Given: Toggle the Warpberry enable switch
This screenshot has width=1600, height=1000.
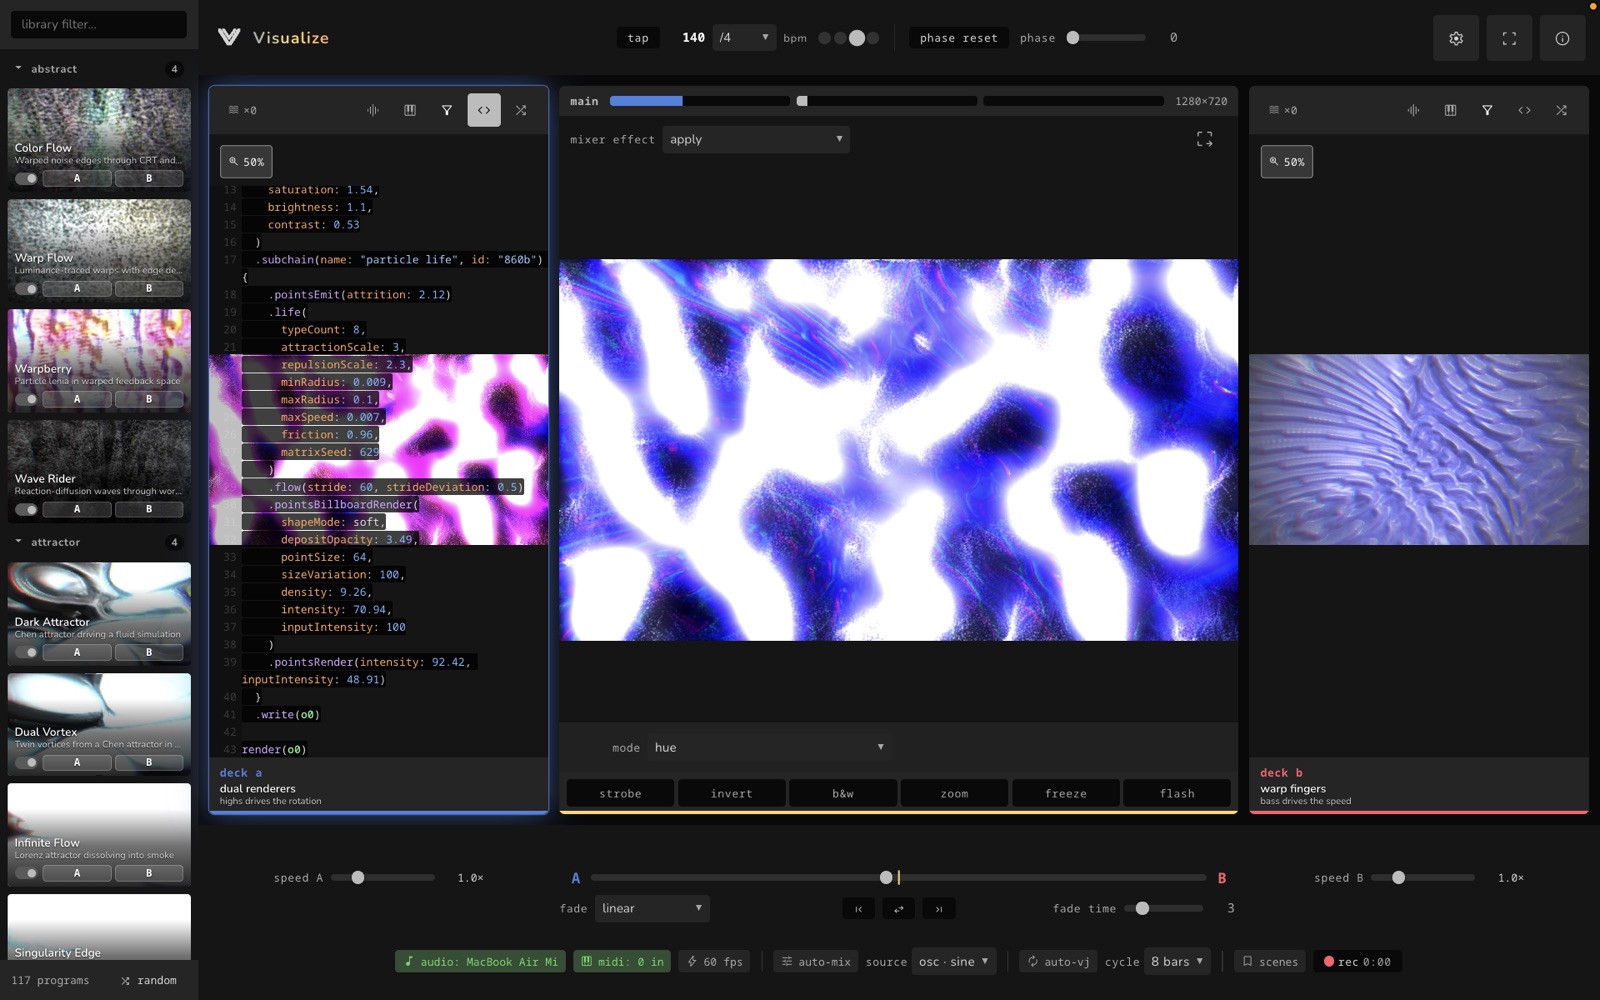Looking at the screenshot, I should coord(26,399).
